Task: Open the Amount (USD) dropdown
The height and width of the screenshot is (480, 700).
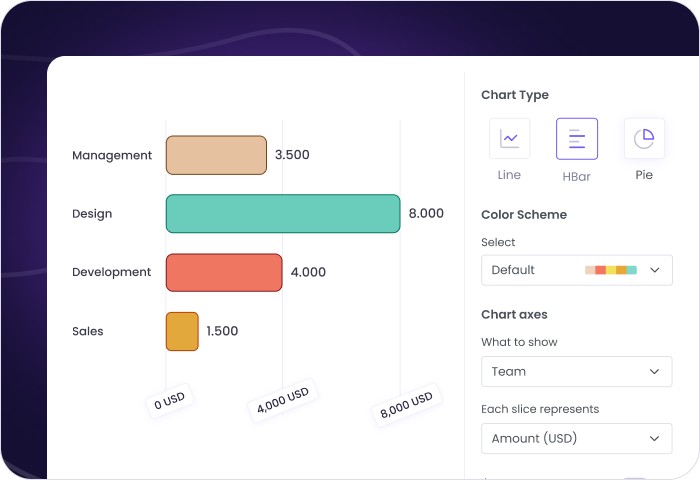Action: pyautogui.click(x=576, y=438)
